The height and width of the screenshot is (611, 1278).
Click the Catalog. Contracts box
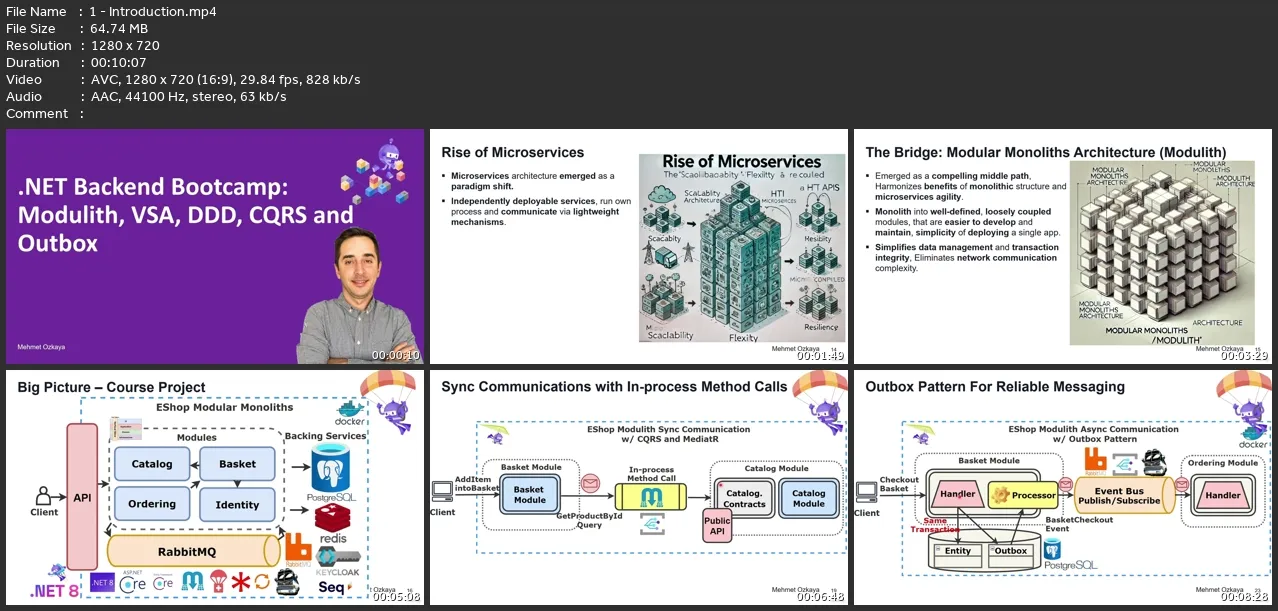[744, 498]
